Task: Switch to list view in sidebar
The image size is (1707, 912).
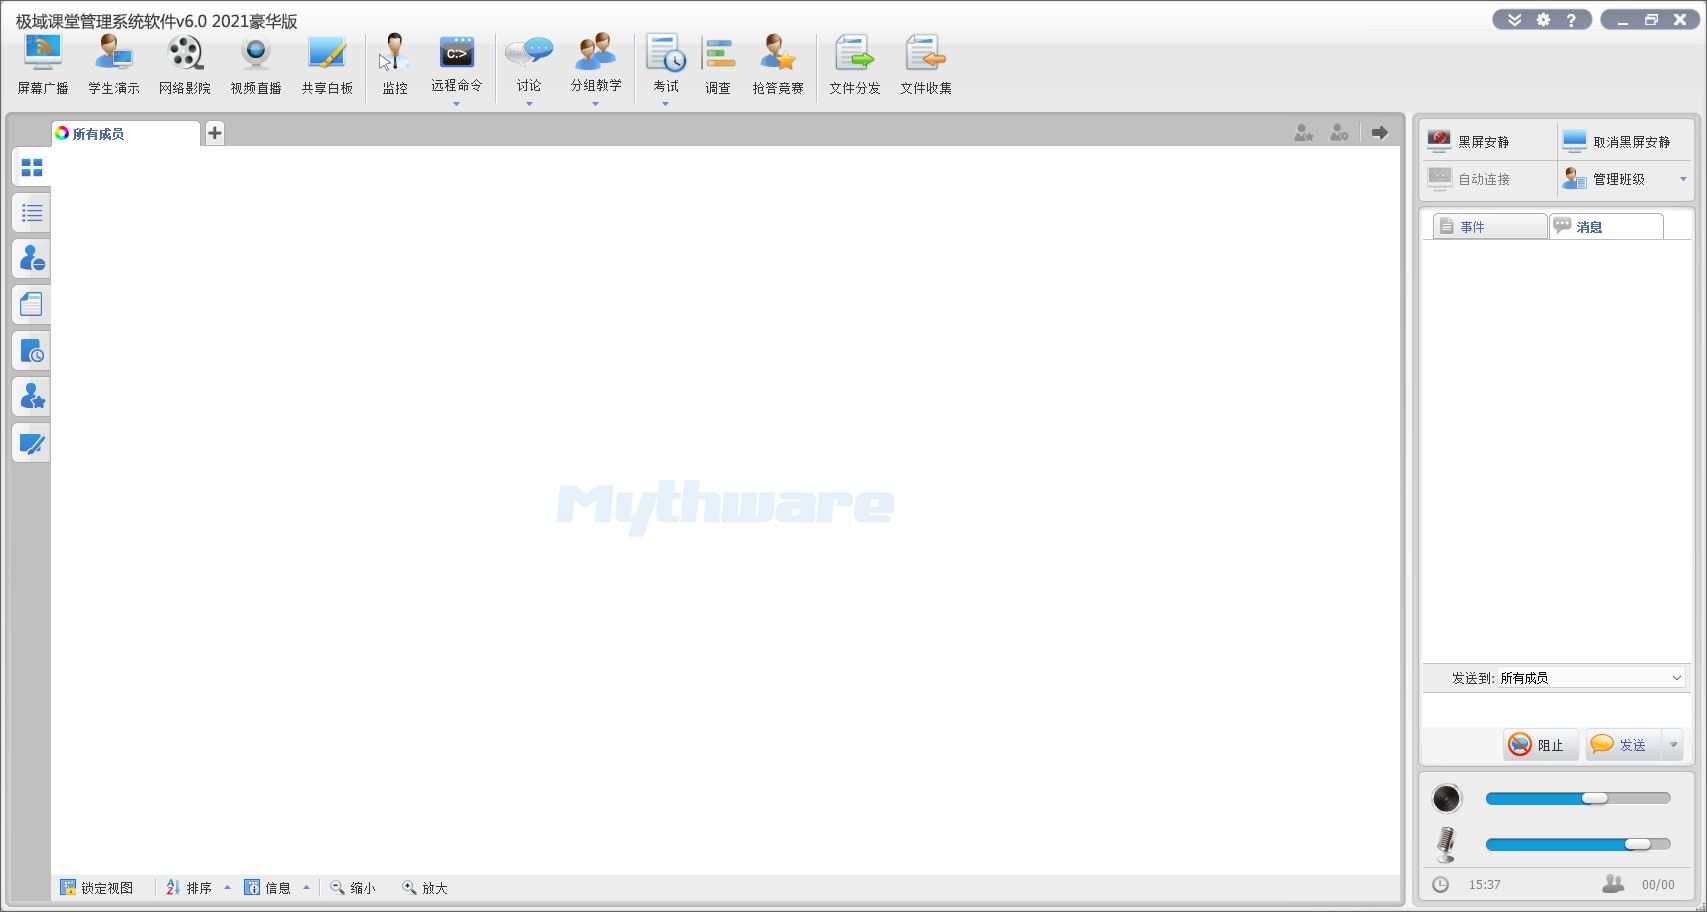Action: [32, 213]
